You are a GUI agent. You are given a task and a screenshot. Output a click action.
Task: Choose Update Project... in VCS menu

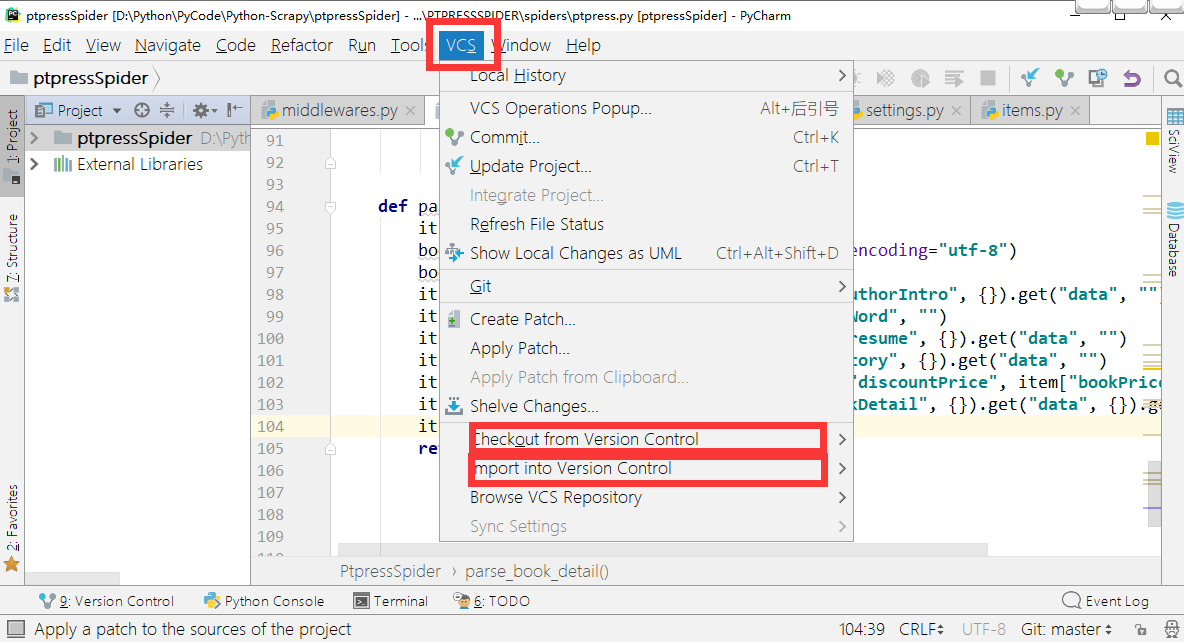coord(646,166)
